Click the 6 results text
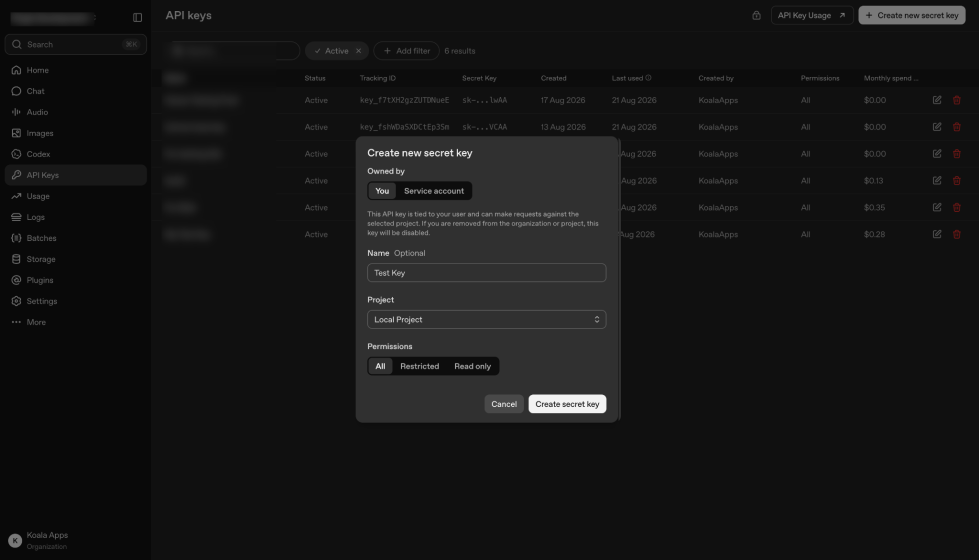Screen dimensions: 979x560 460,51
